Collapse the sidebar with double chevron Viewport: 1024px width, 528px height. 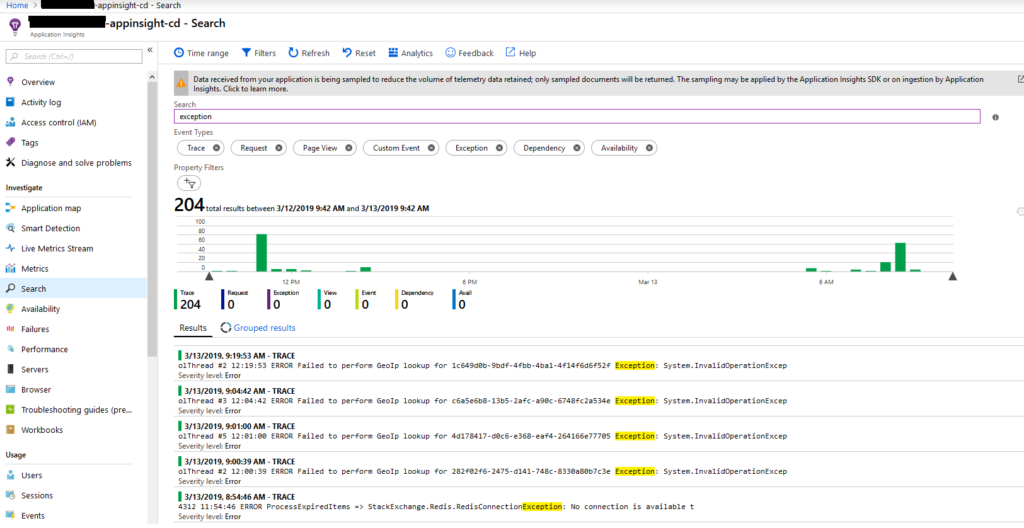pyautogui.click(x=150, y=50)
